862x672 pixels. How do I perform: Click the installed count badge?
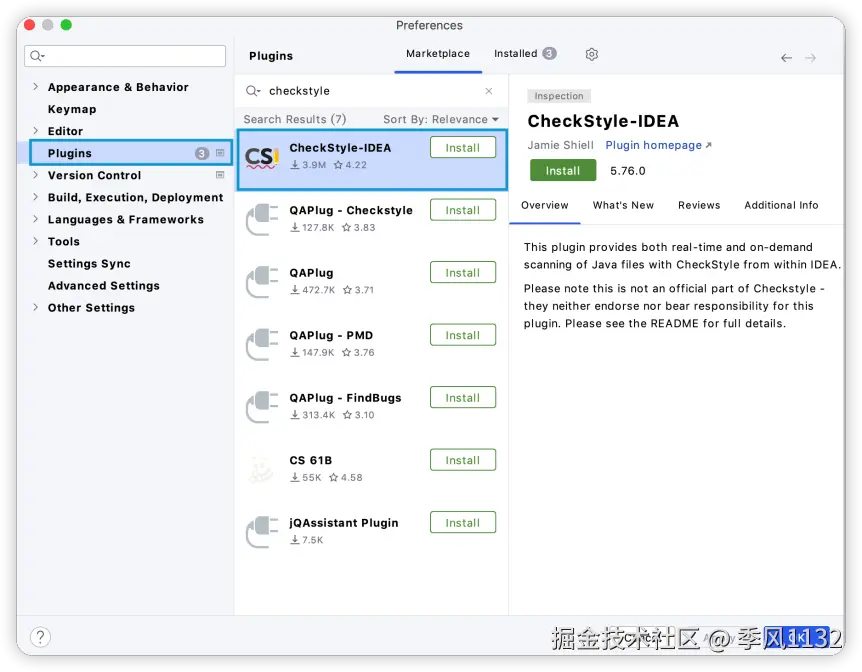tap(549, 53)
